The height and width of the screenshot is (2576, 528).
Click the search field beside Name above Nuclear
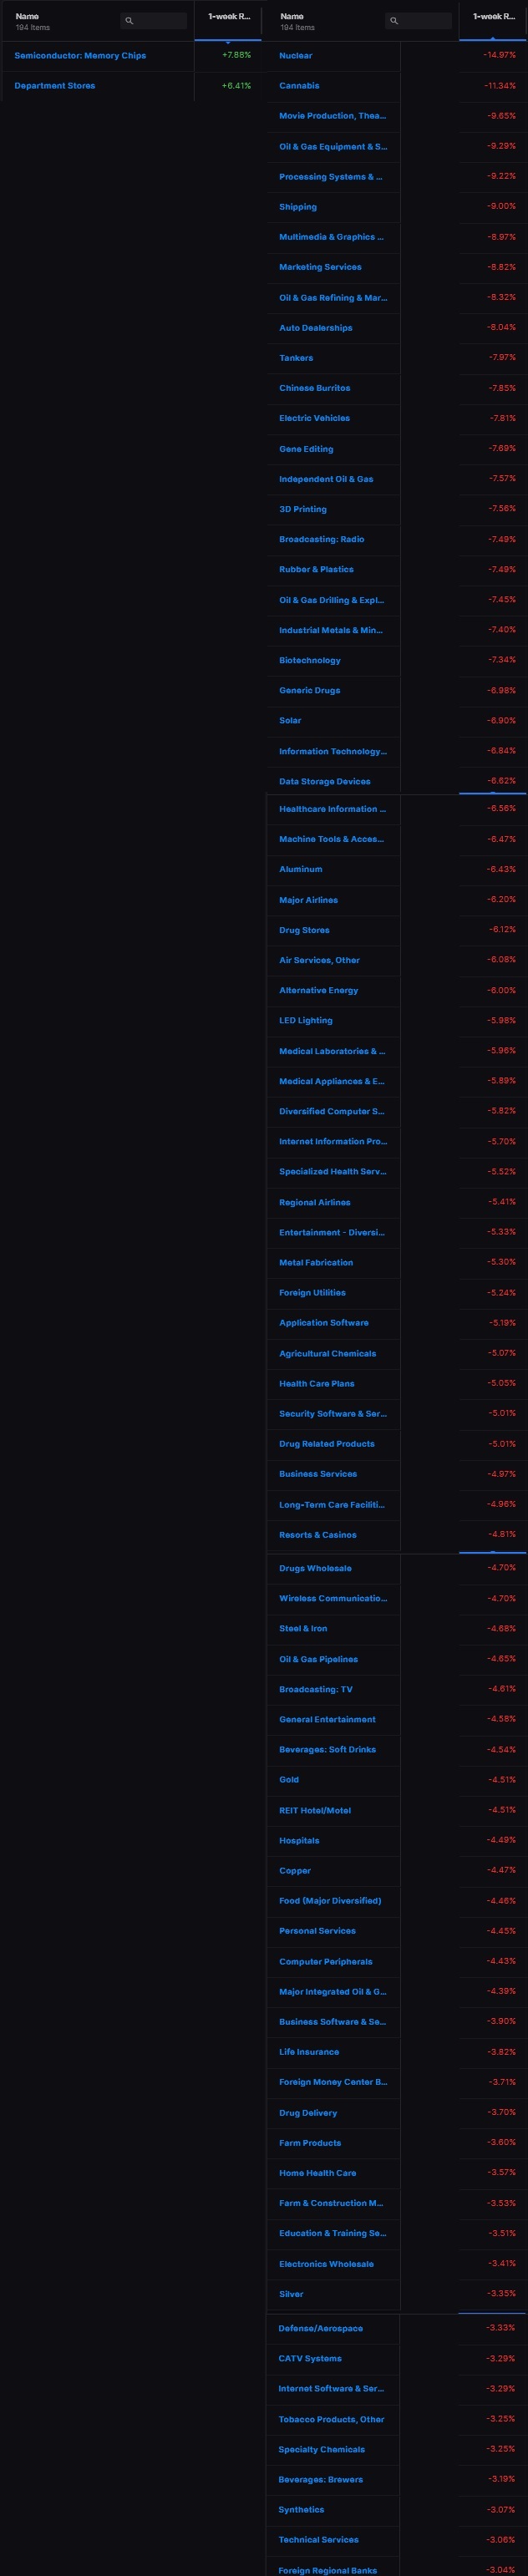[x=419, y=21]
